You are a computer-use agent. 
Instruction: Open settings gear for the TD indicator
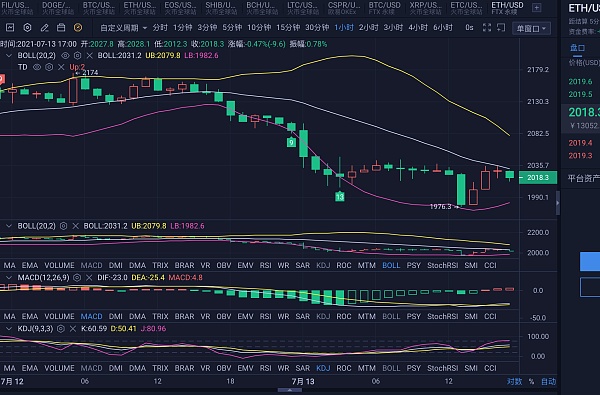[x=49, y=67]
